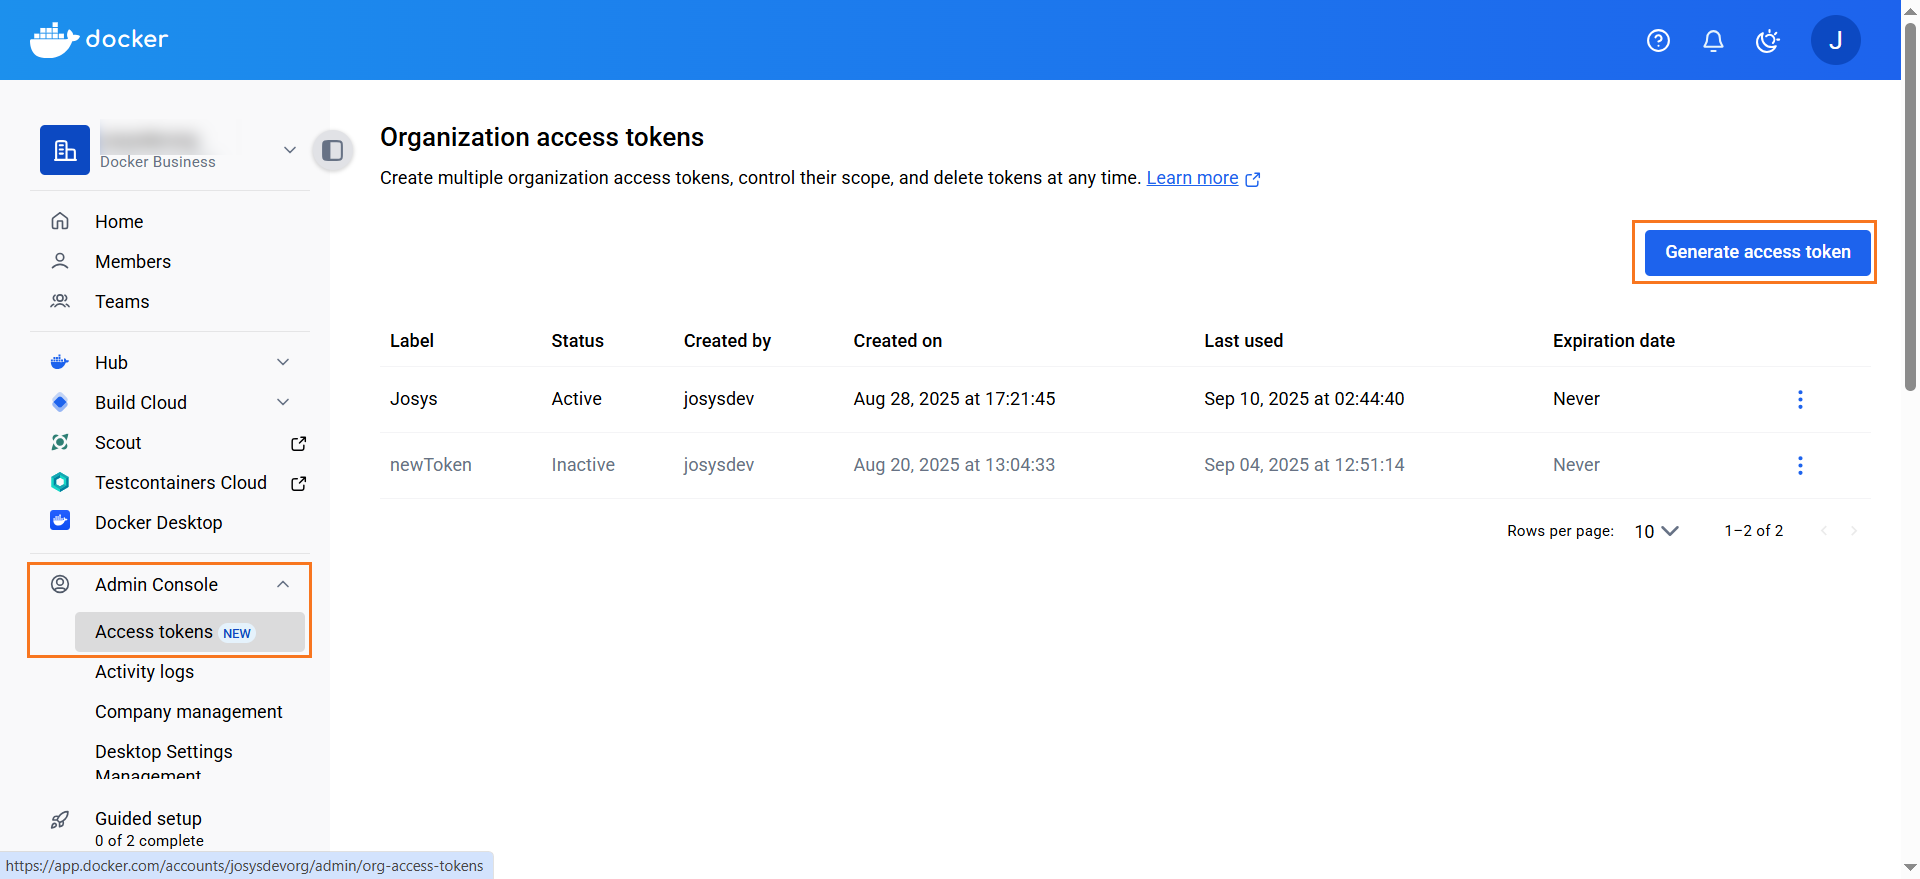Open the user avatar J menu
The image size is (1920, 879).
click(1835, 40)
